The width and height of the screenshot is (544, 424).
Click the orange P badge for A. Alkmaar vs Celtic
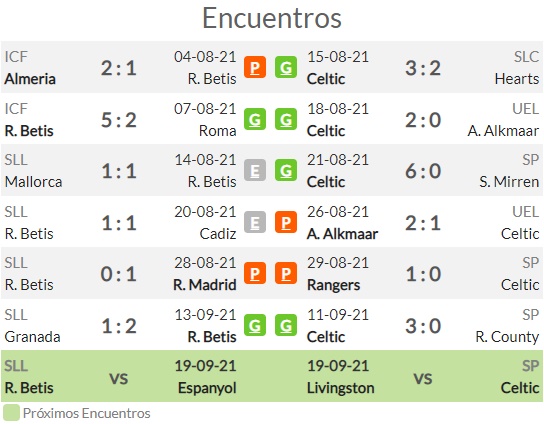click(x=286, y=222)
